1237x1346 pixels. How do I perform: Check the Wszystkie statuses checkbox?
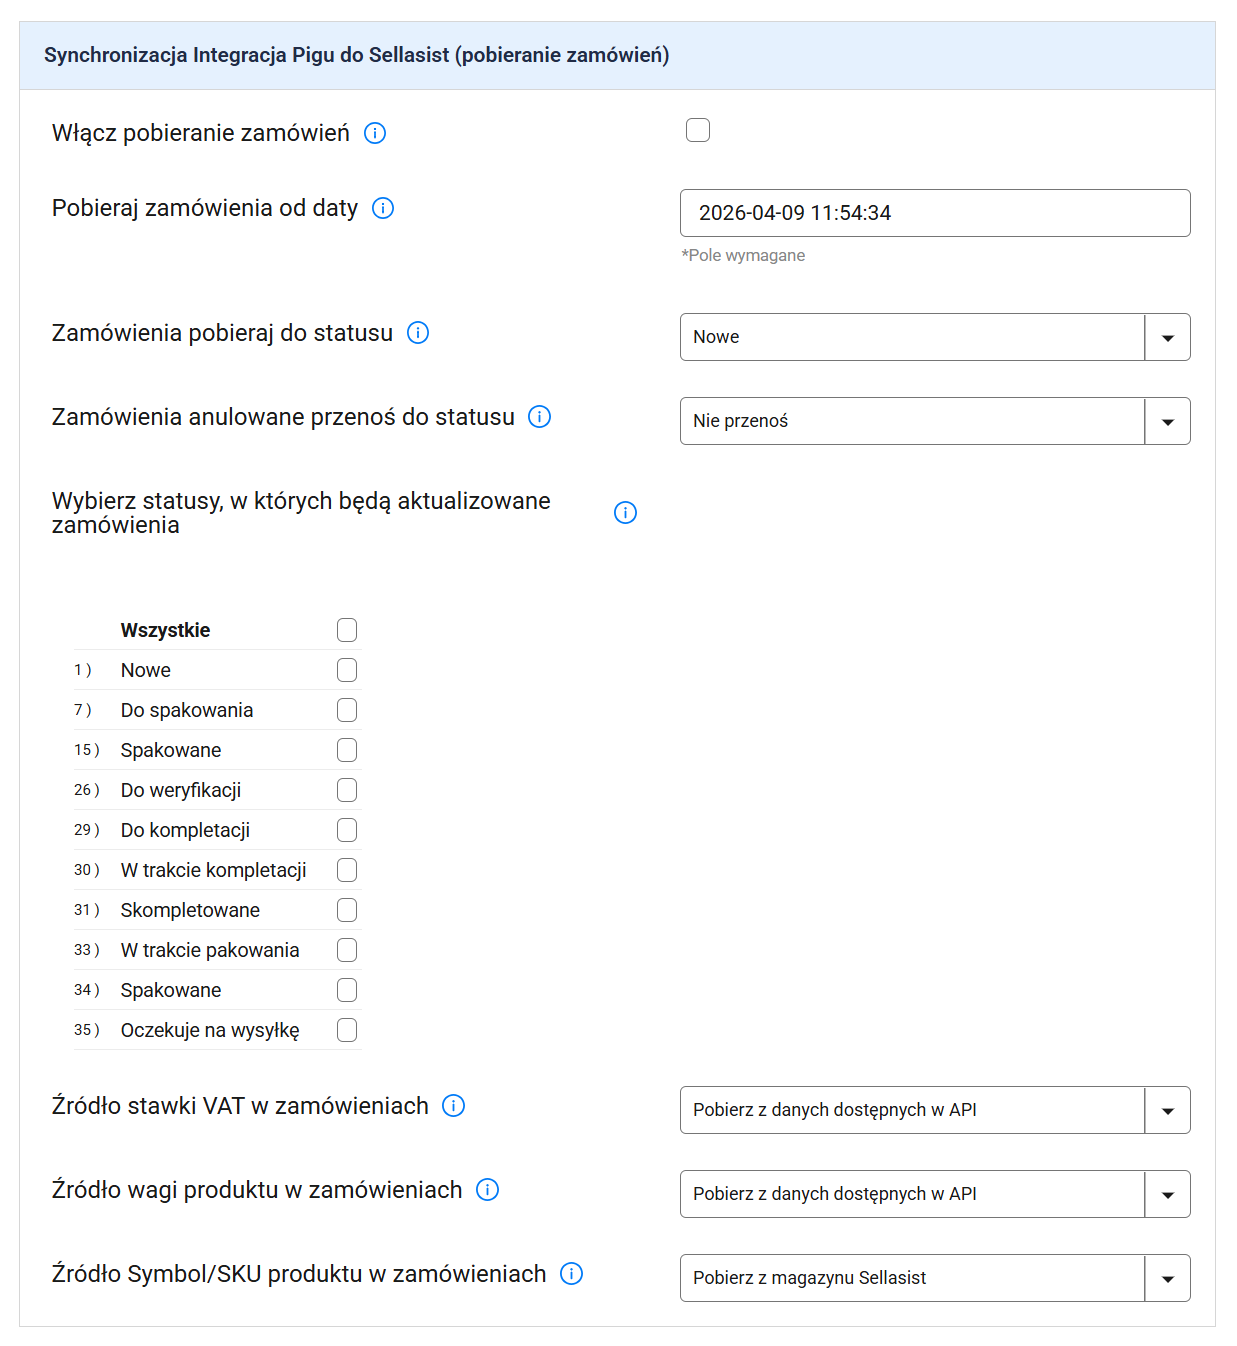click(x=347, y=630)
